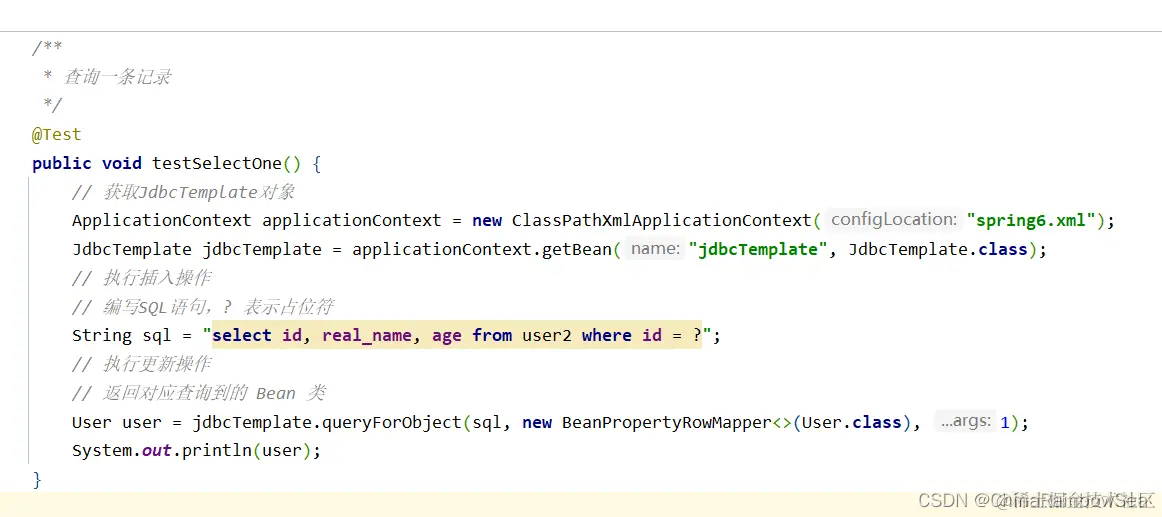This screenshot has width=1162, height=517.
Task: Click the "spring6.xml" string literal
Action: click(x=1032, y=220)
